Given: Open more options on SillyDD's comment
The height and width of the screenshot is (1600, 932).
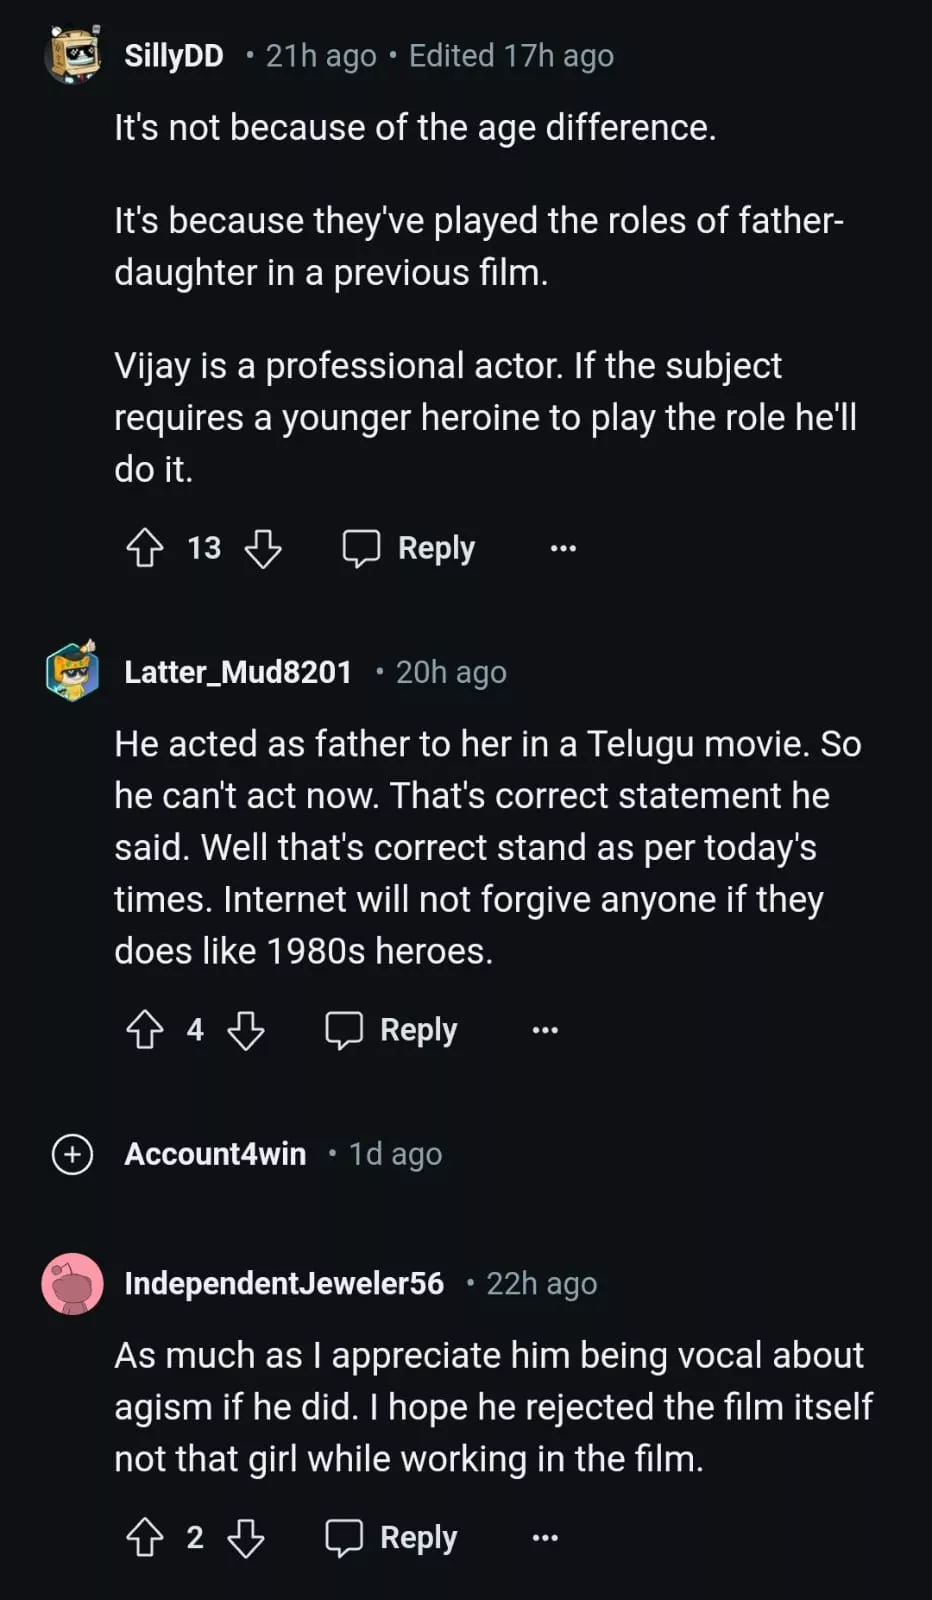Looking at the screenshot, I should [x=563, y=548].
